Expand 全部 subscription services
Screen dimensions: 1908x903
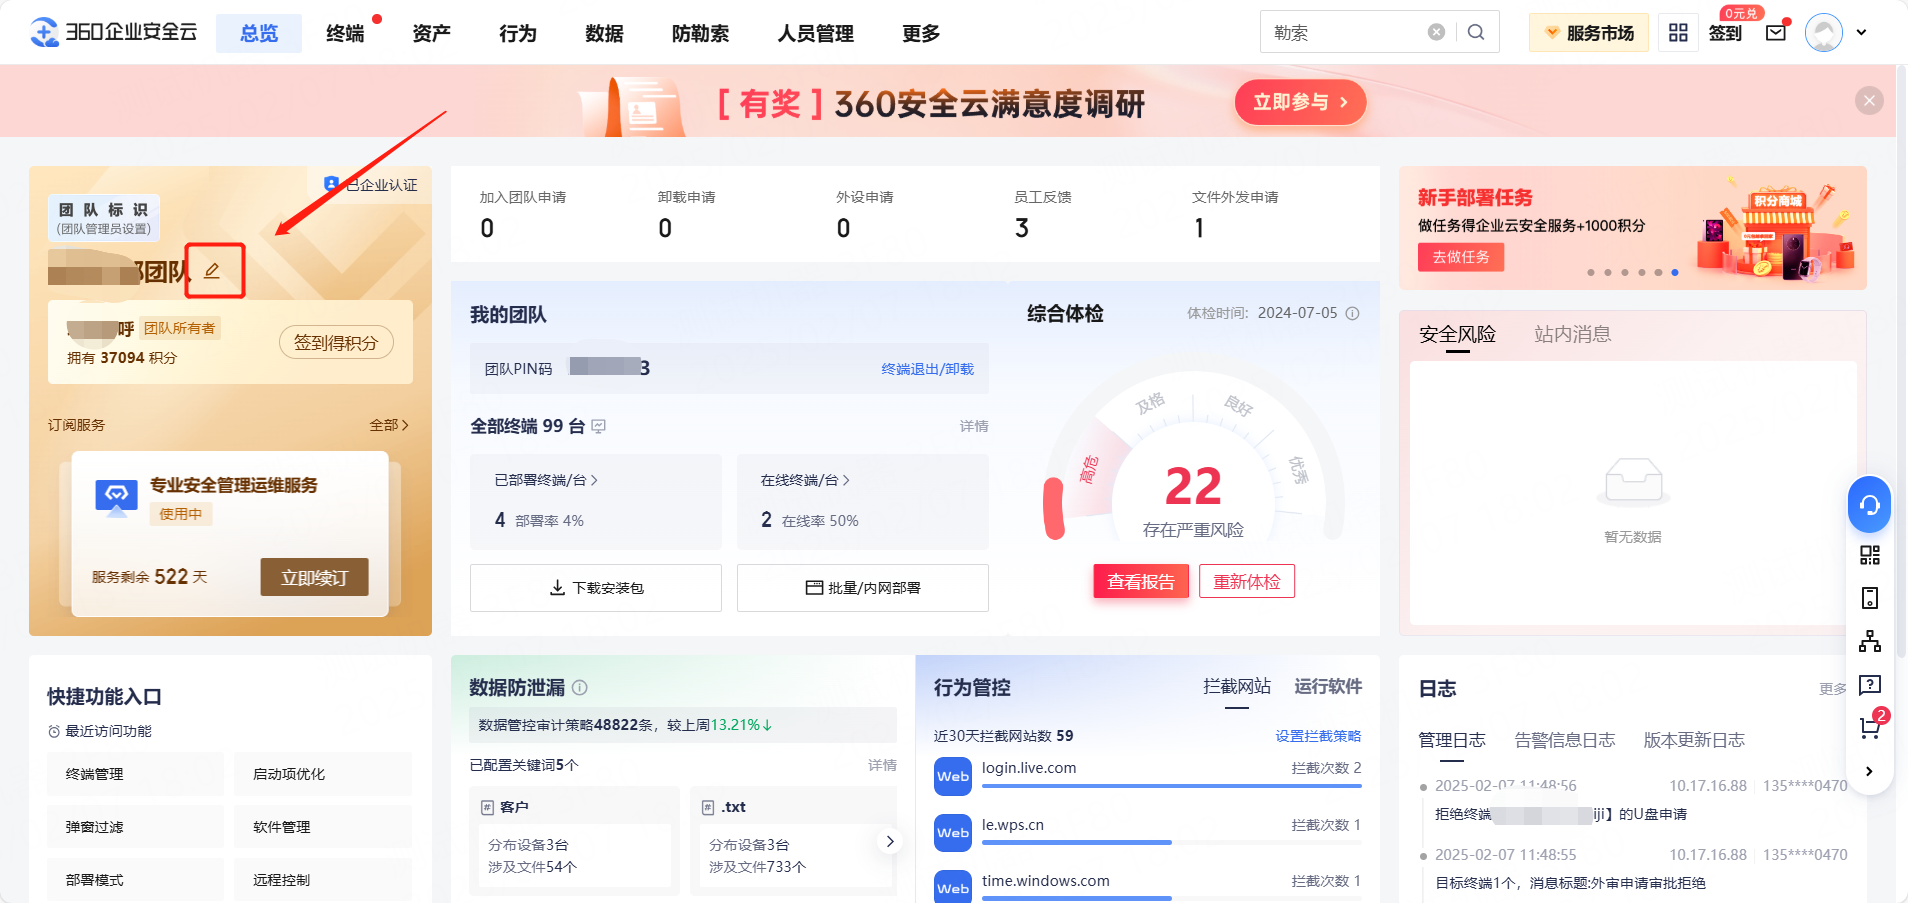389,425
